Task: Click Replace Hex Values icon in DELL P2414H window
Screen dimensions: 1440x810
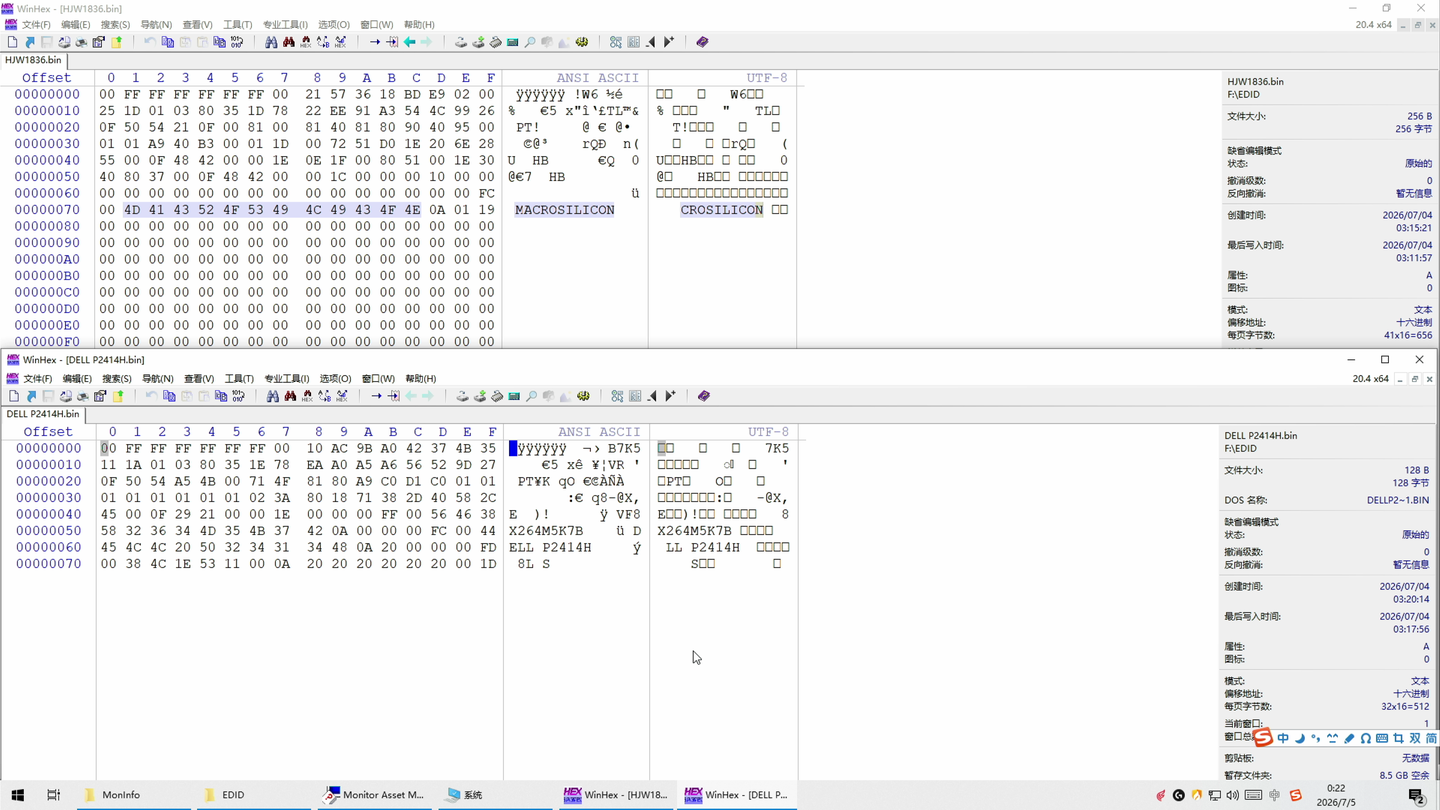Action: (342, 396)
